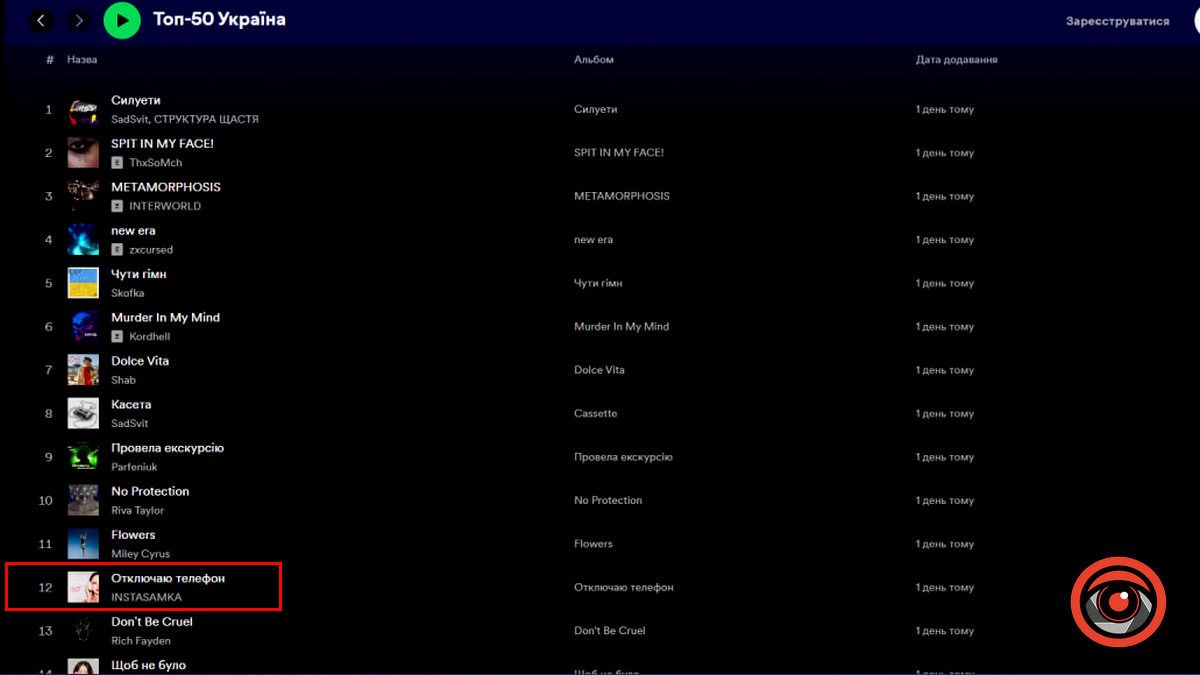
Task: Go forward with the right arrow
Action: click(79, 20)
